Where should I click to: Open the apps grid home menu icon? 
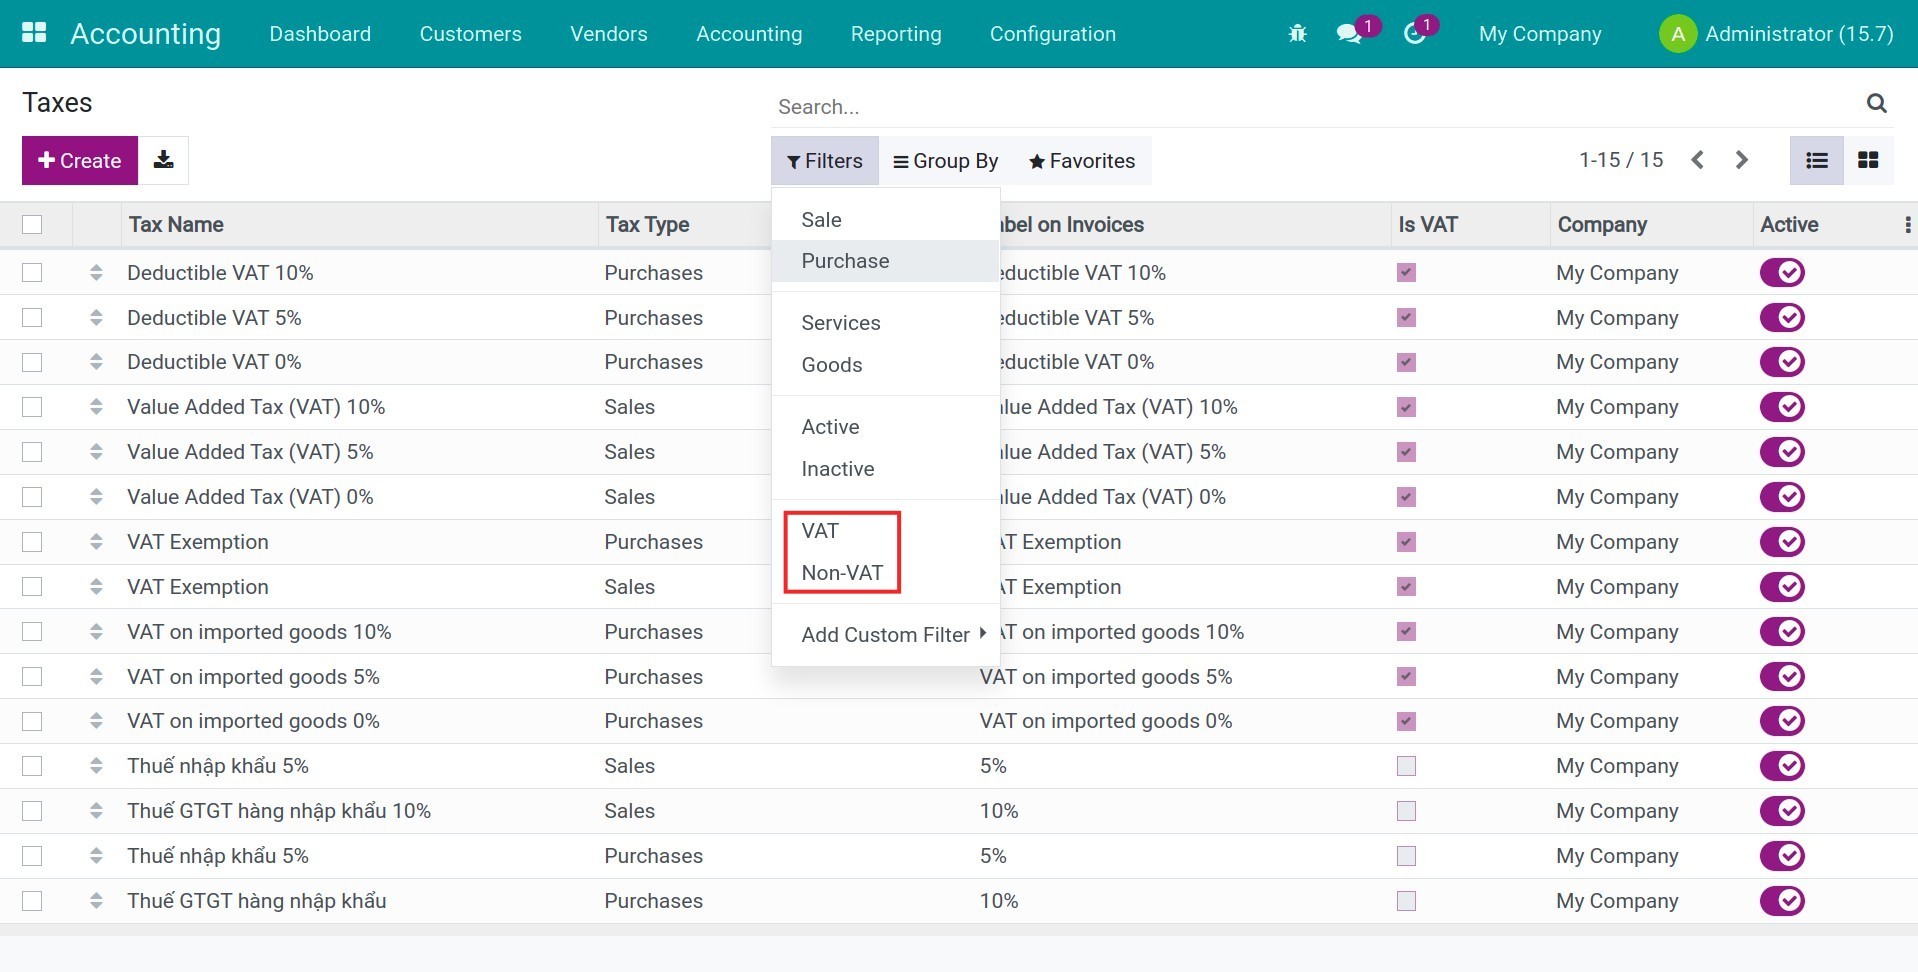coord(34,33)
